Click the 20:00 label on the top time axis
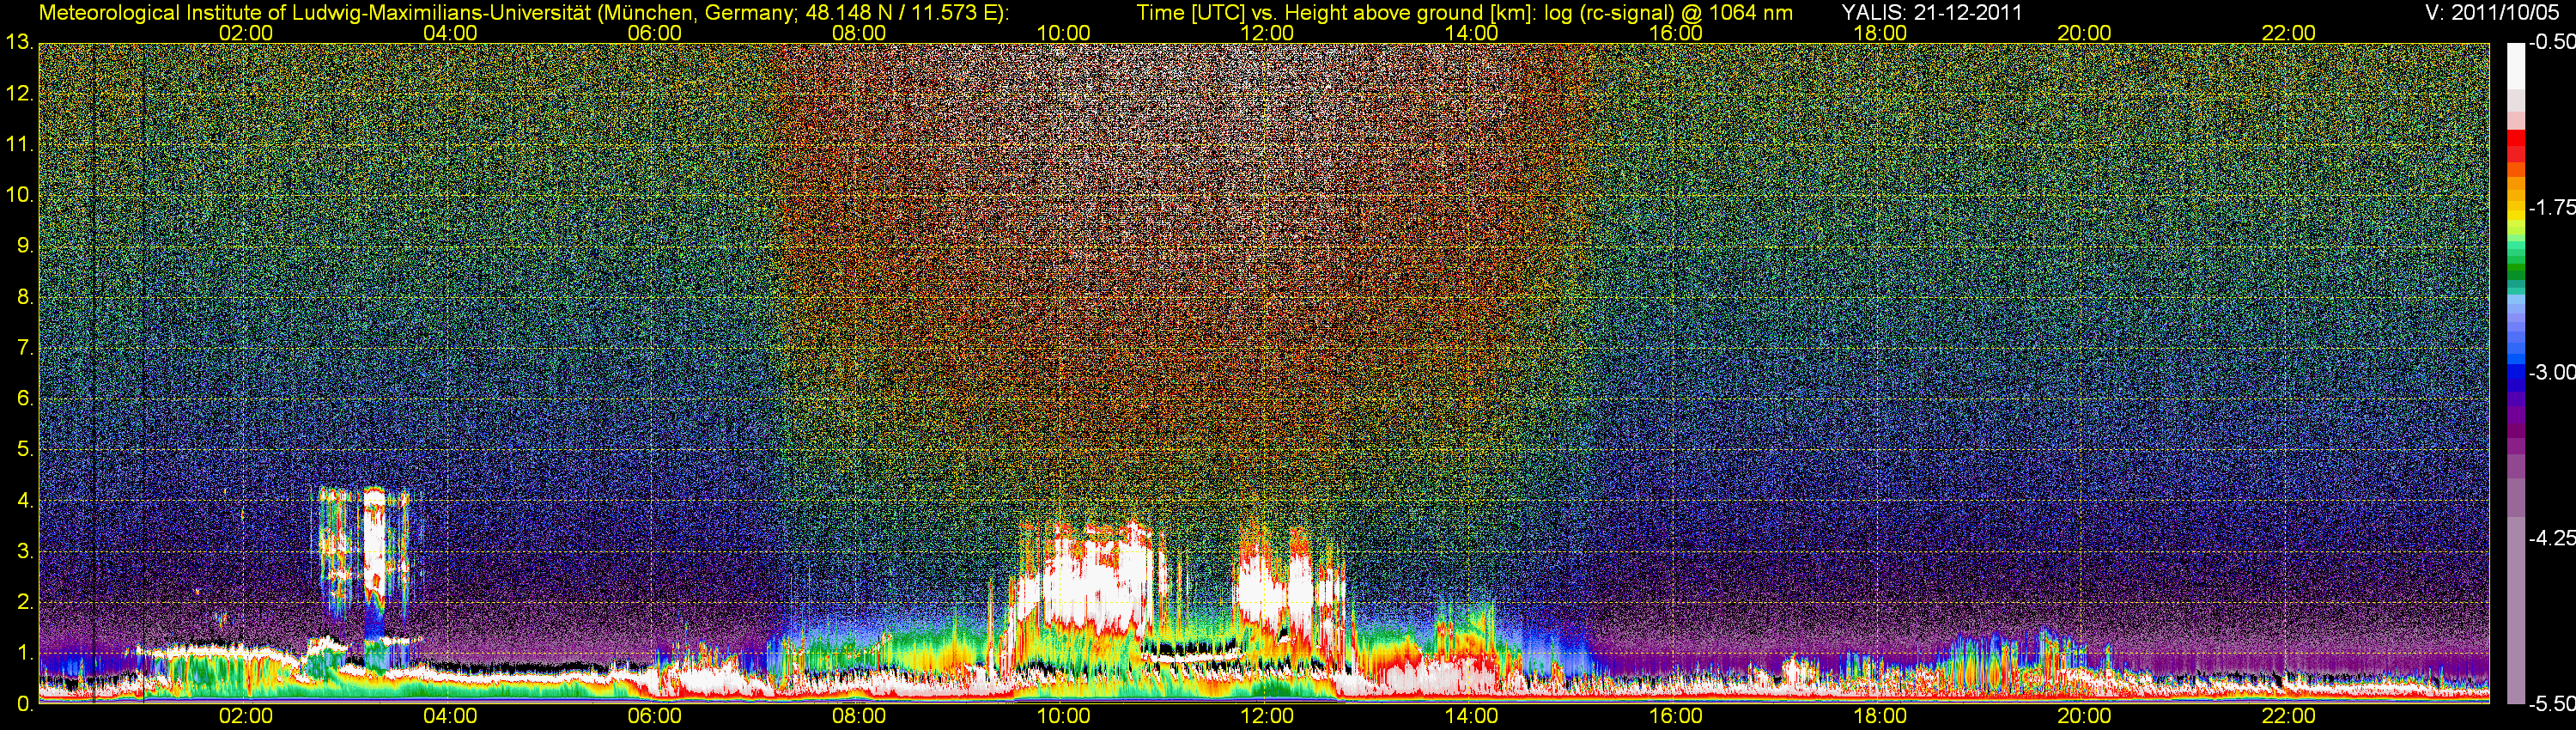The image size is (2576, 730). pos(2084,33)
